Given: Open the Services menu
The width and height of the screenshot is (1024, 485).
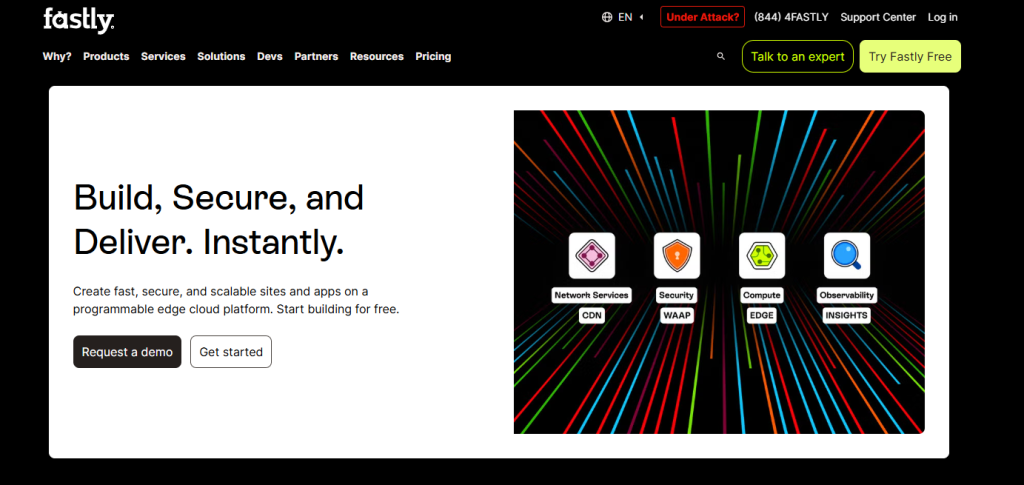Looking at the screenshot, I should 163,57.
